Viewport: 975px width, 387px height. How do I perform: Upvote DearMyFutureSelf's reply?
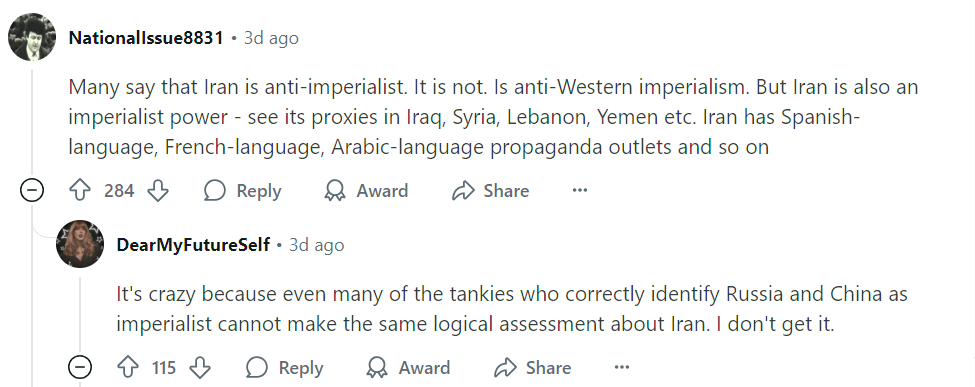(127, 368)
